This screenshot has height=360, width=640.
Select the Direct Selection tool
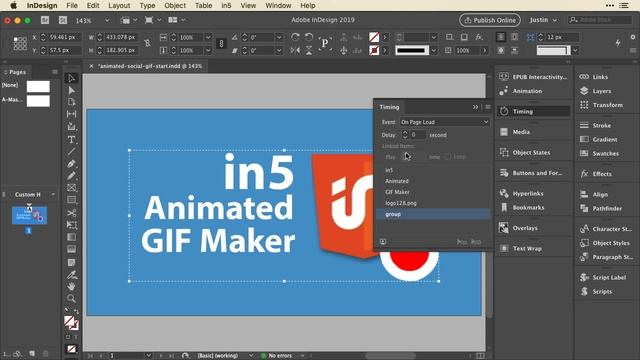coord(71,90)
